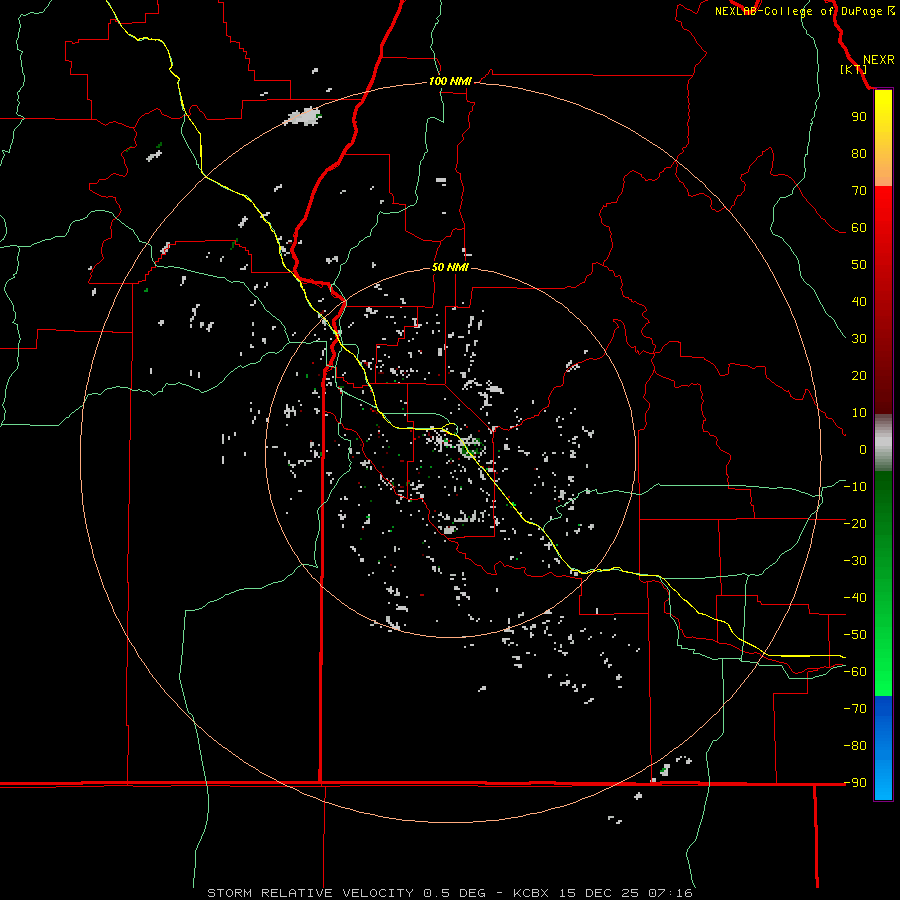Screen dimensions: 900x900
Task: Click the 70 value on the velocity scale
Action: click(x=859, y=191)
